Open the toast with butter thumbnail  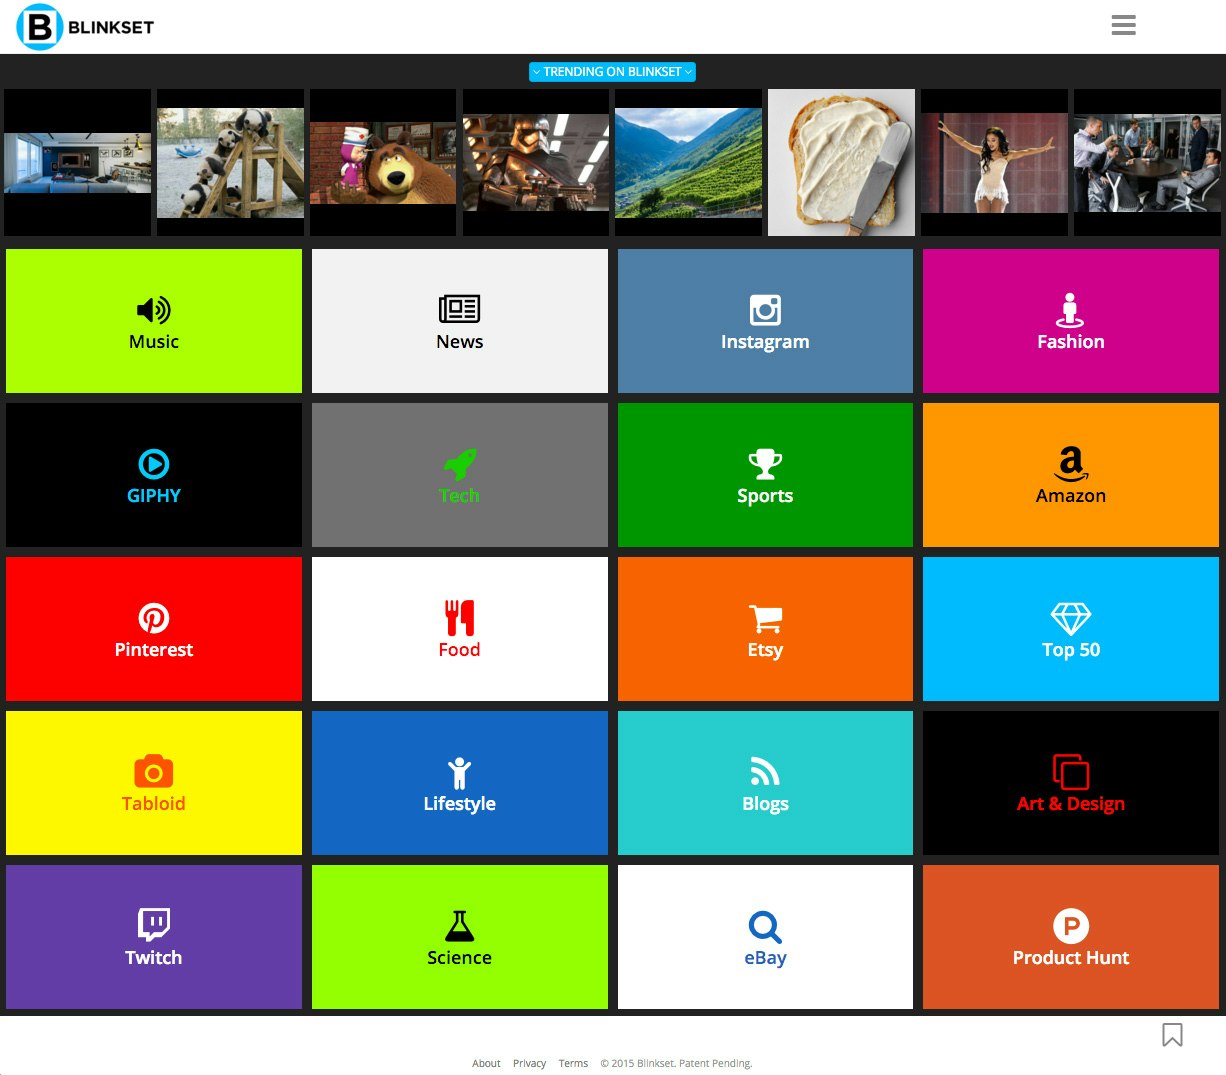tap(841, 163)
